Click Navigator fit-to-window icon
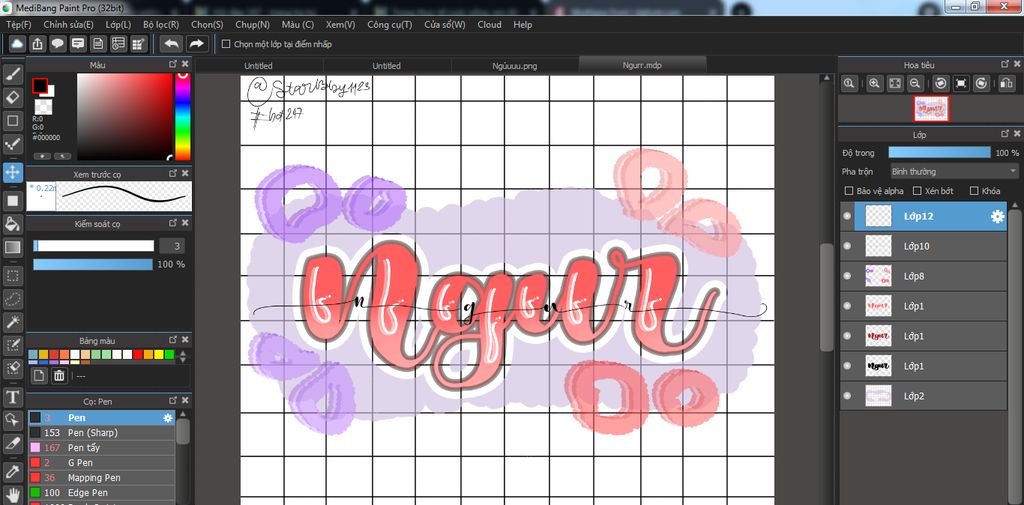 [895, 83]
